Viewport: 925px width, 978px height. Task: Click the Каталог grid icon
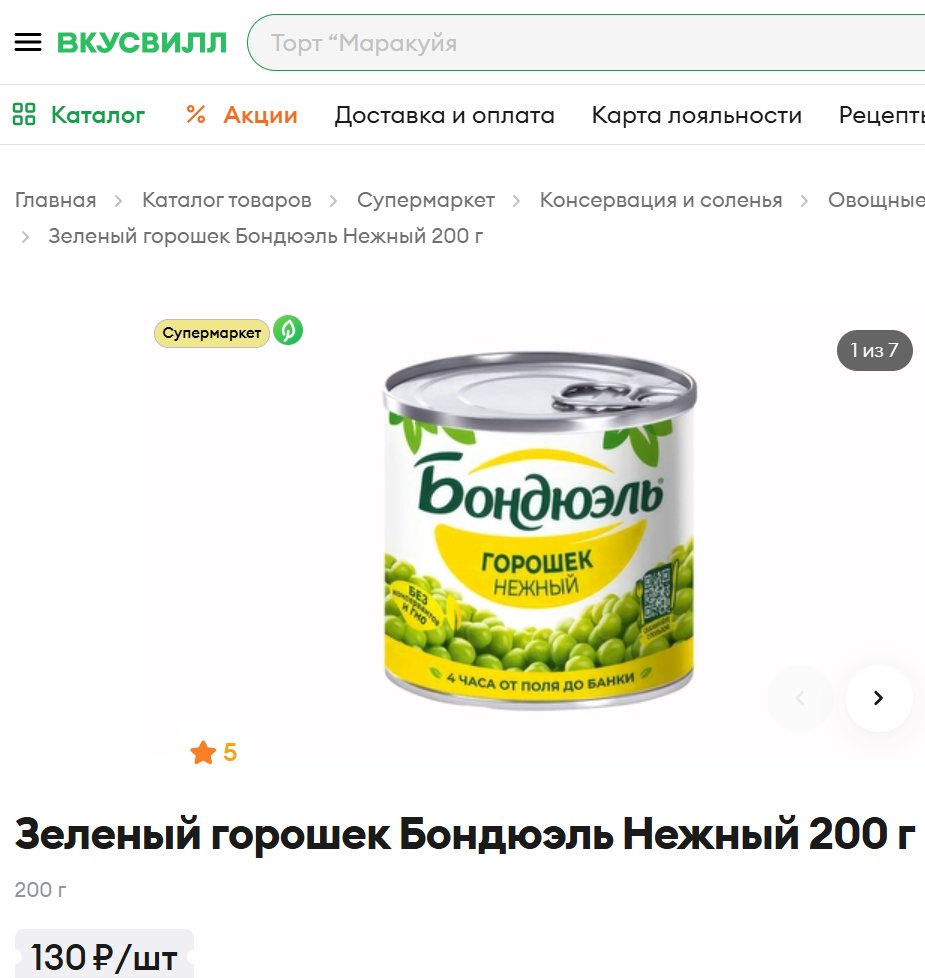tap(24, 114)
